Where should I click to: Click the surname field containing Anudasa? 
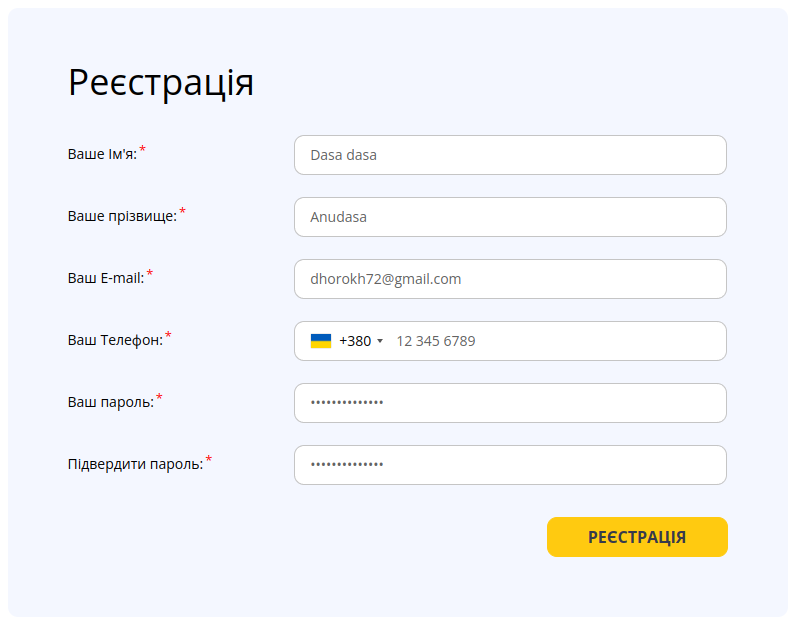point(510,217)
